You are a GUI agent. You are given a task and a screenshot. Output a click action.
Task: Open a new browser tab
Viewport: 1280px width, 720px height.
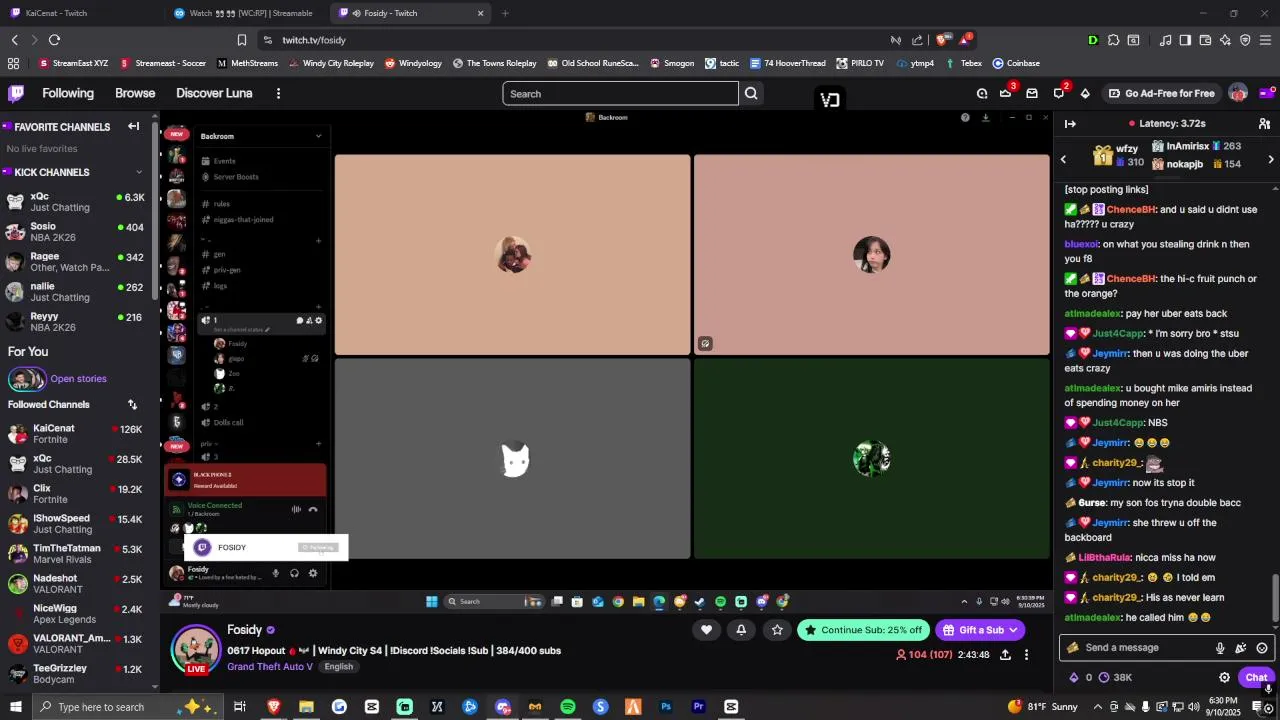coord(505,13)
